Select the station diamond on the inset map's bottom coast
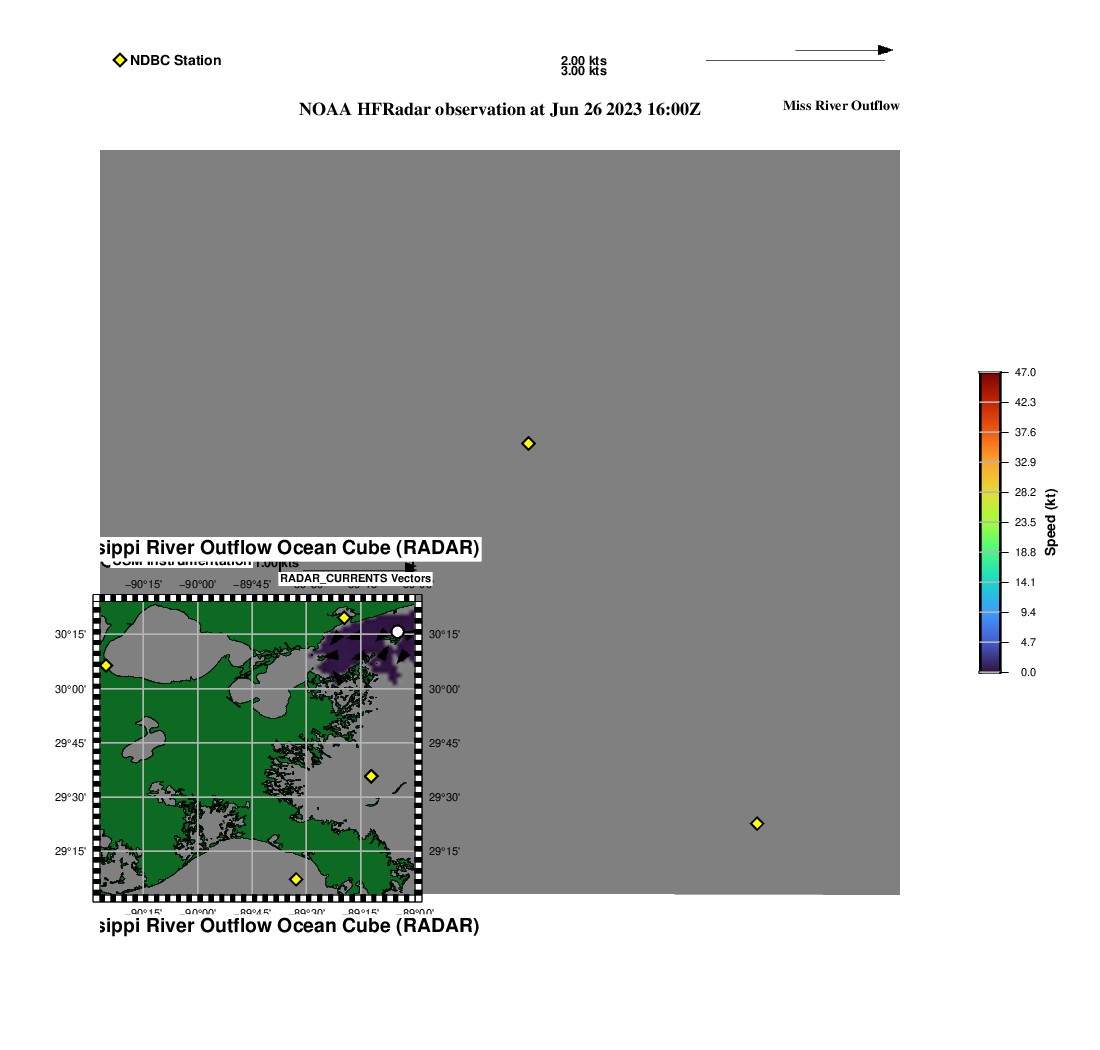The width and height of the screenshot is (1100, 1050). (x=296, y=879)
